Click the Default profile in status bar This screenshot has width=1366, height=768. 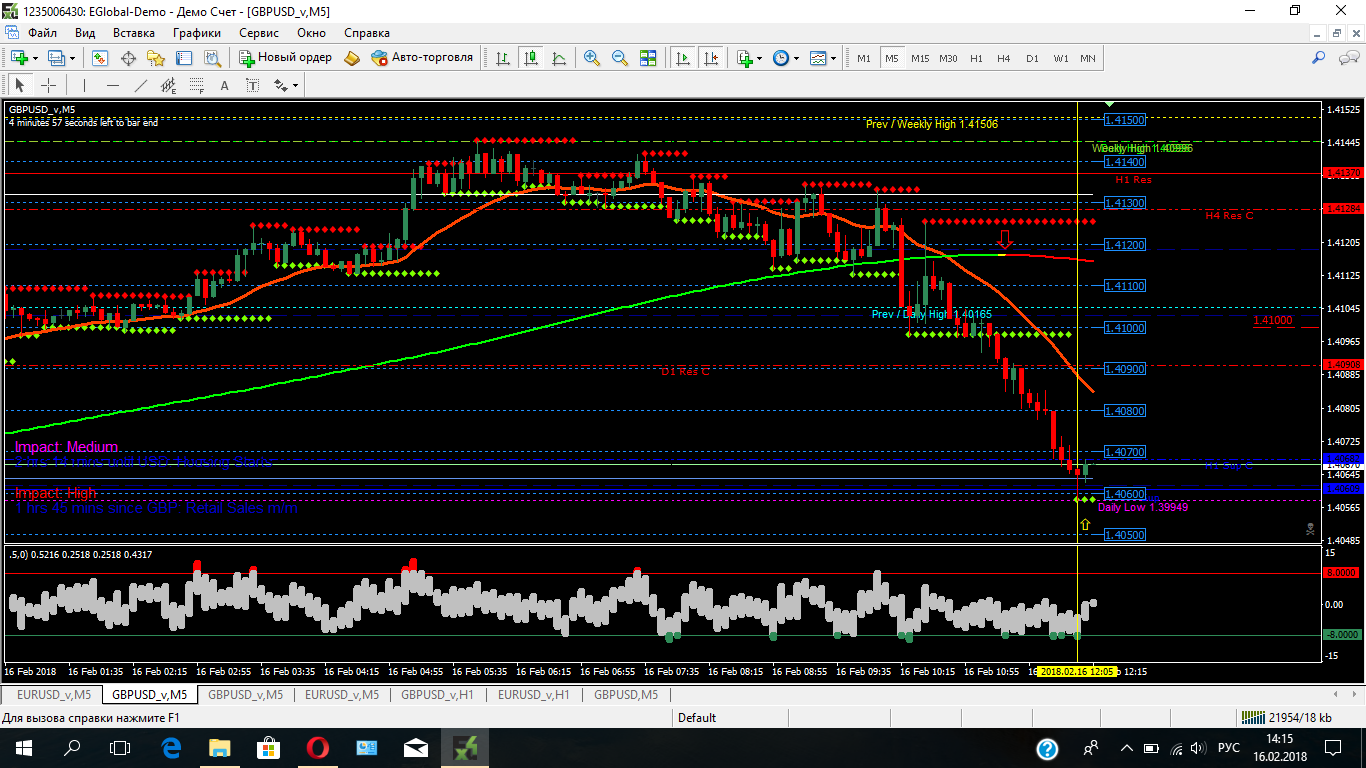pos(697,717)
